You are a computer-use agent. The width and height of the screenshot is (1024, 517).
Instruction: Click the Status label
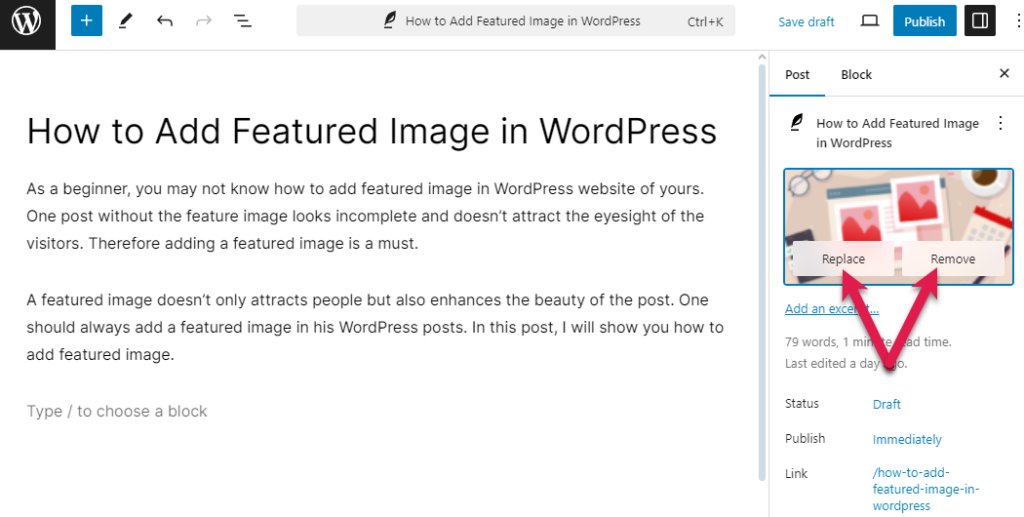(x=801, y=403)
